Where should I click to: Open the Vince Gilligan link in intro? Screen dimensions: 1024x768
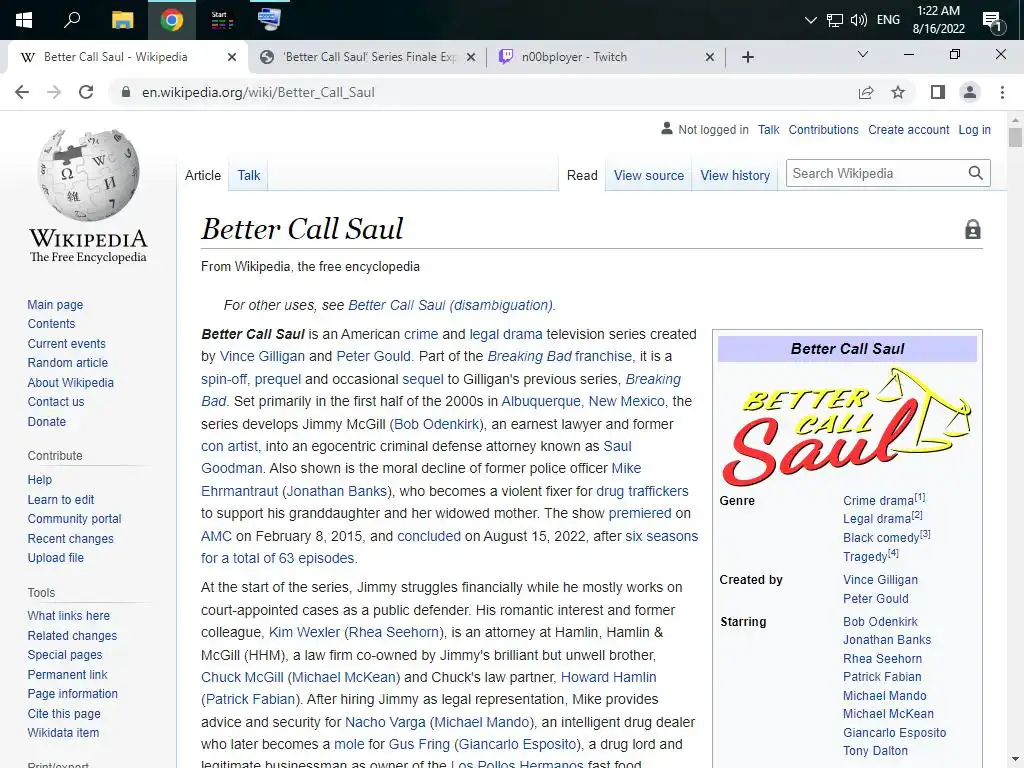click(x=262, y=356)
